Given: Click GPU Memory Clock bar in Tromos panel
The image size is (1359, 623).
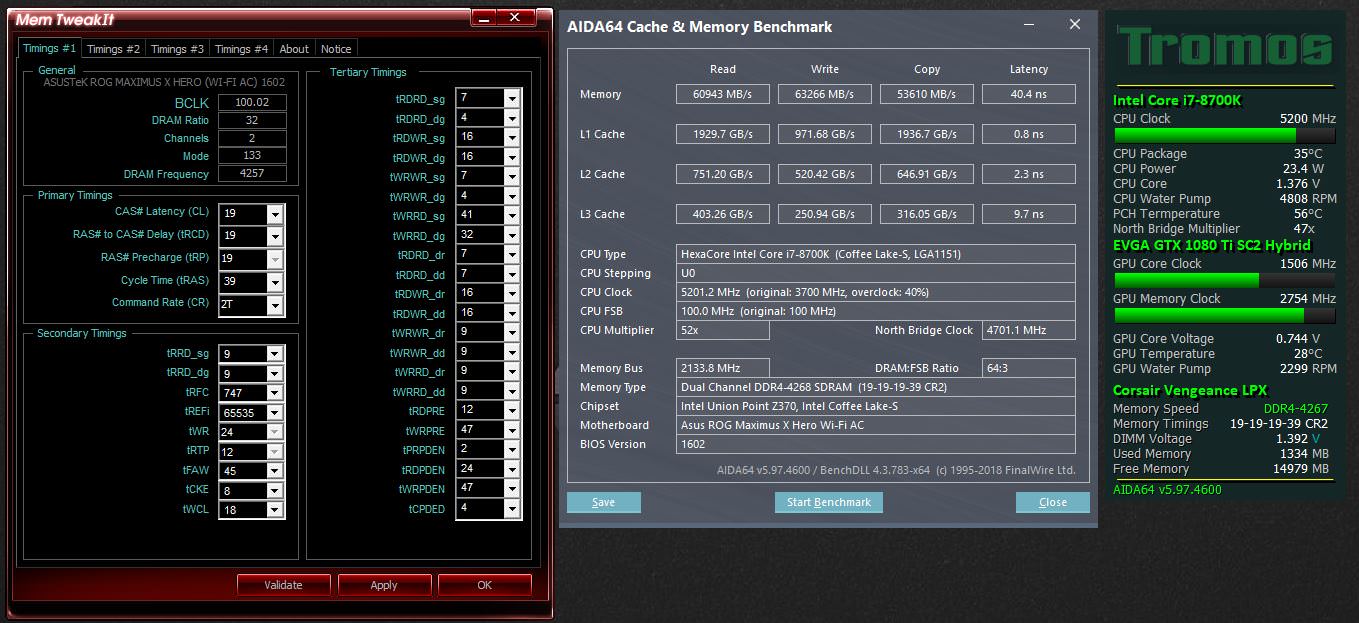Looking at the screenshot, I should click(1224, 316).
